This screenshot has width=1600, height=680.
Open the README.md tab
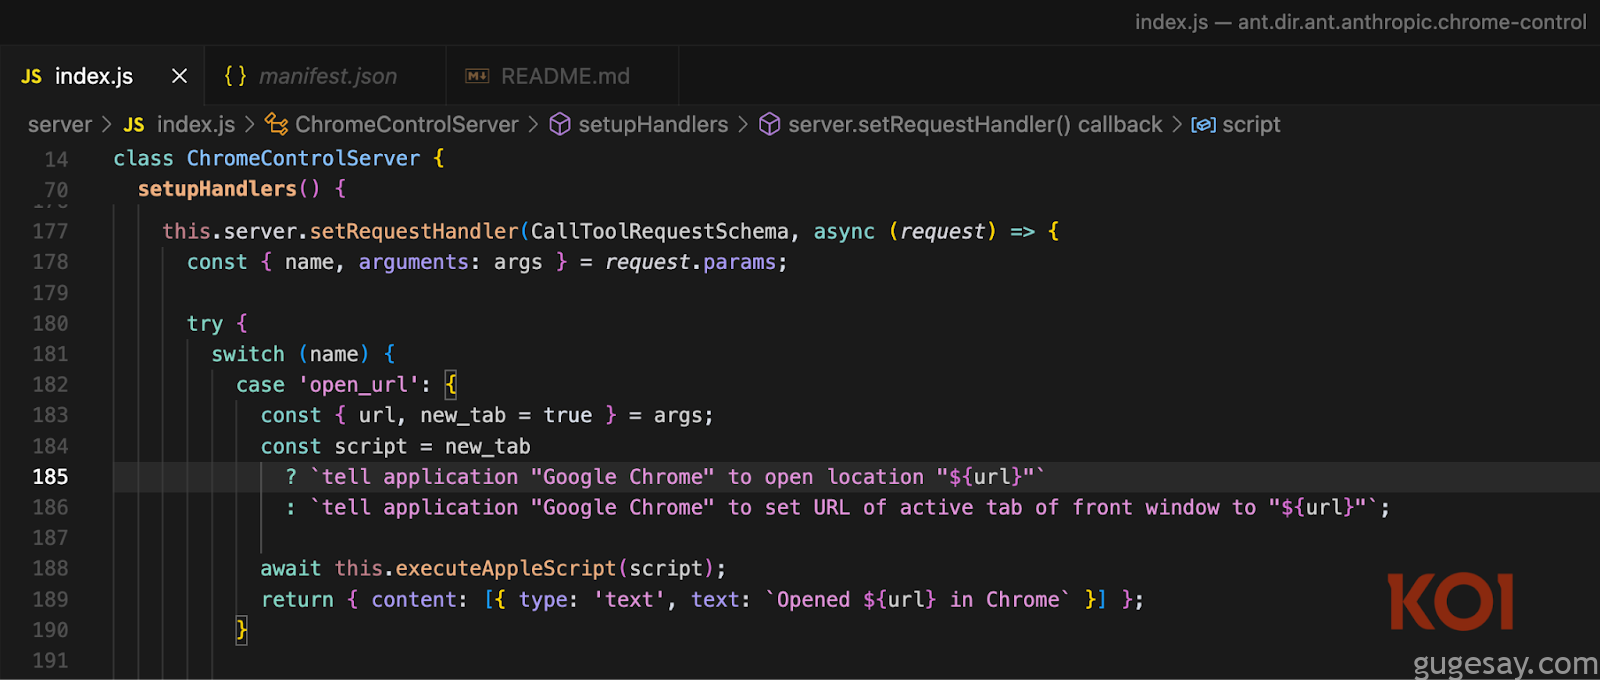pos(565,76)
